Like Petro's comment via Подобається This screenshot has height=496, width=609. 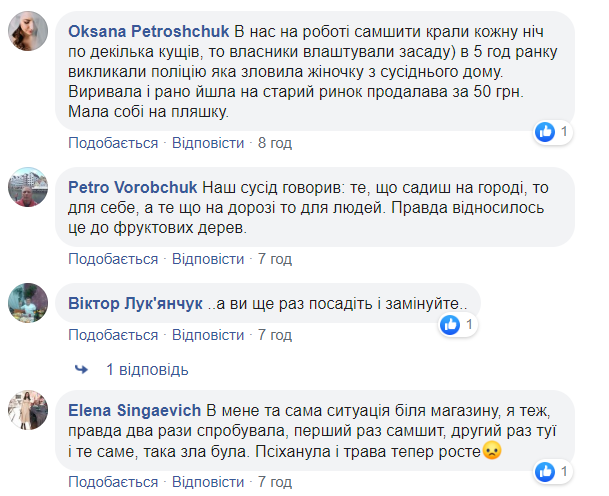pos(112,259)
